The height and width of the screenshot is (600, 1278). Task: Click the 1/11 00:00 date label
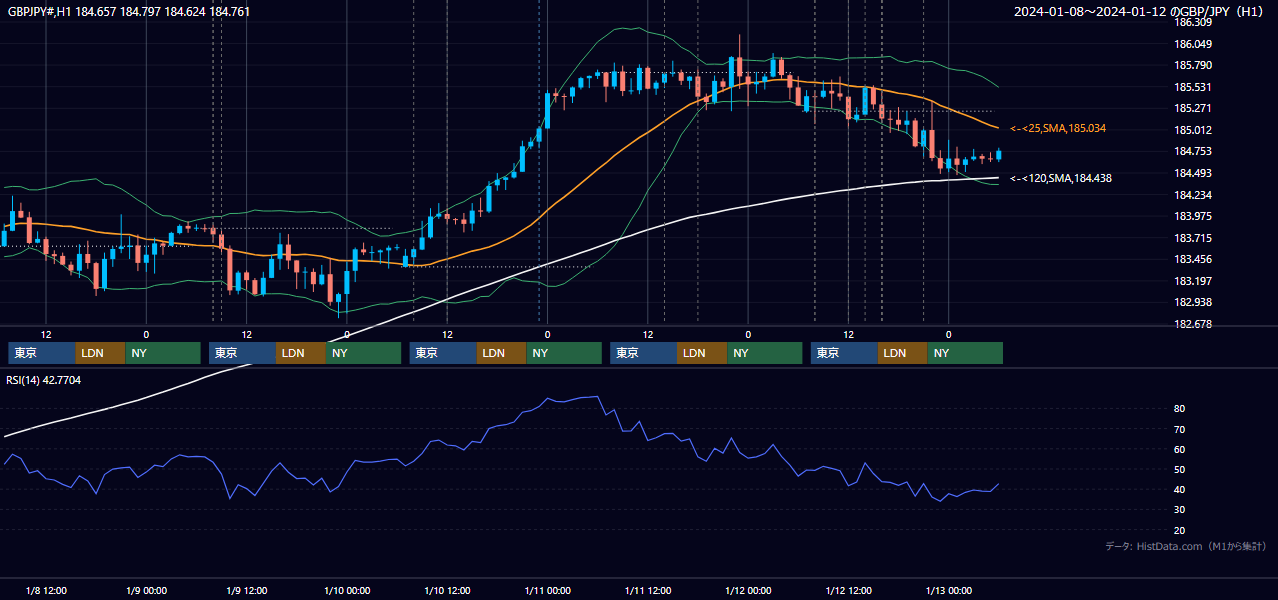(x=547, y=590)
